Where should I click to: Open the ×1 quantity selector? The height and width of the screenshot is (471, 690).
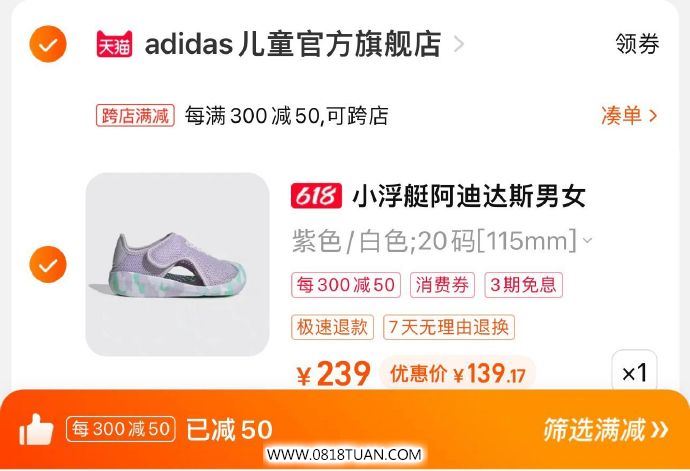[634, 372]
